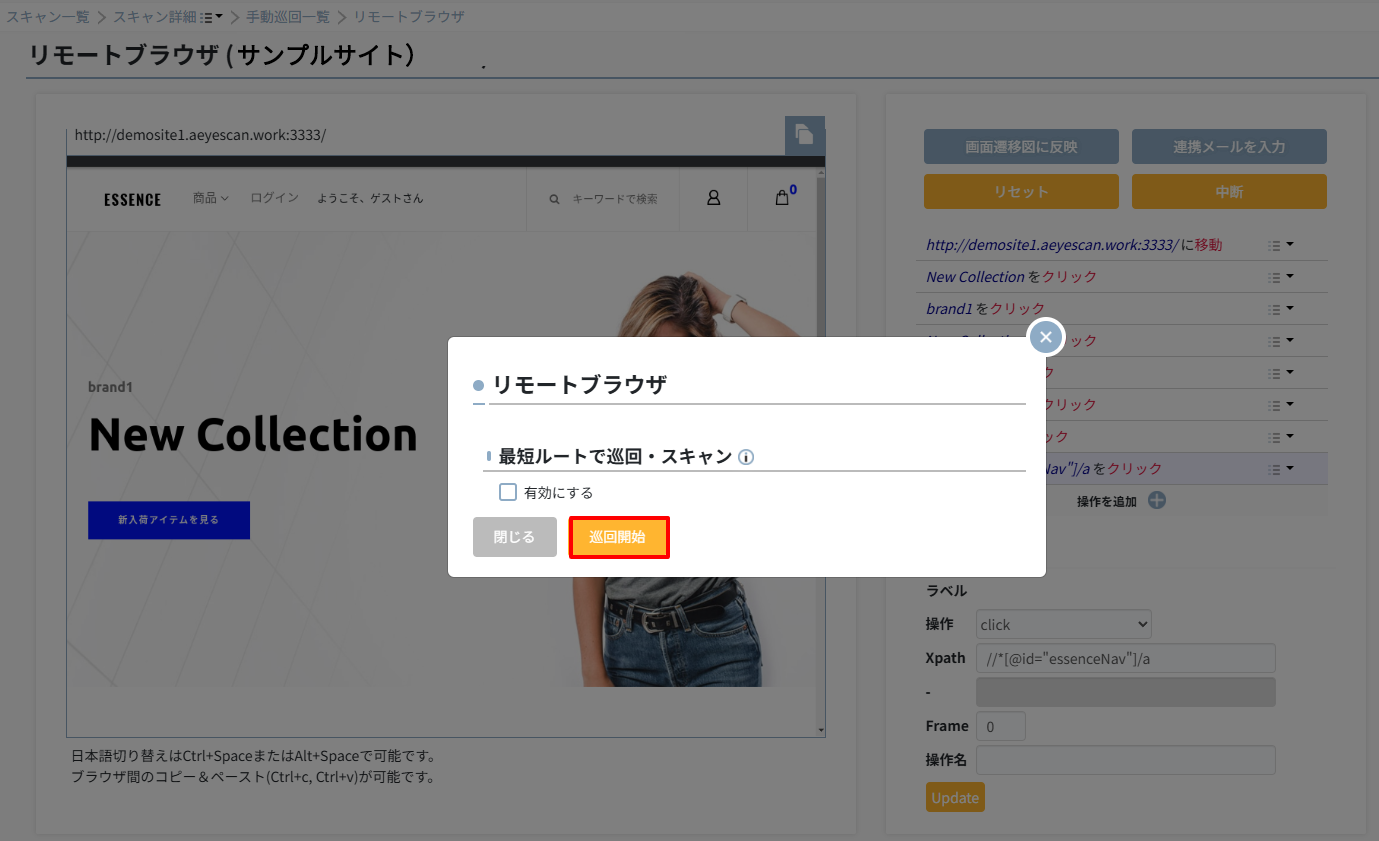Click the info icon beside 最短ルートで巡回・スキャン
The width and height of the screenshot is (1379, 841).
tap(745, 457)
